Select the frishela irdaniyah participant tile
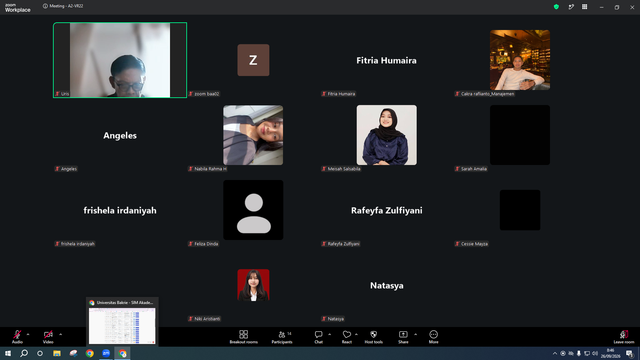Viewport: 640px width, 360px height. point(120,211)
